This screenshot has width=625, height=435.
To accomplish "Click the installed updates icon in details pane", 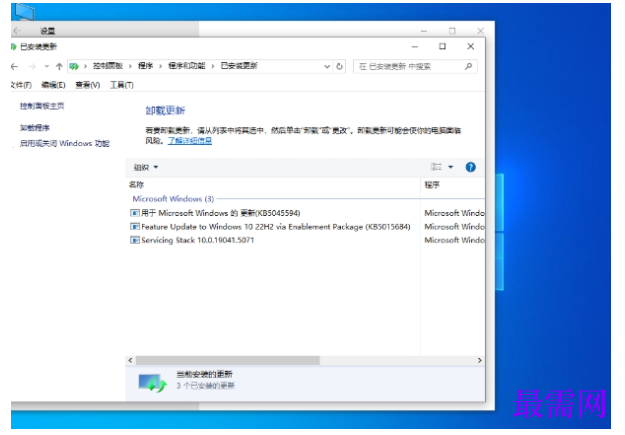I will click(152, 383).
